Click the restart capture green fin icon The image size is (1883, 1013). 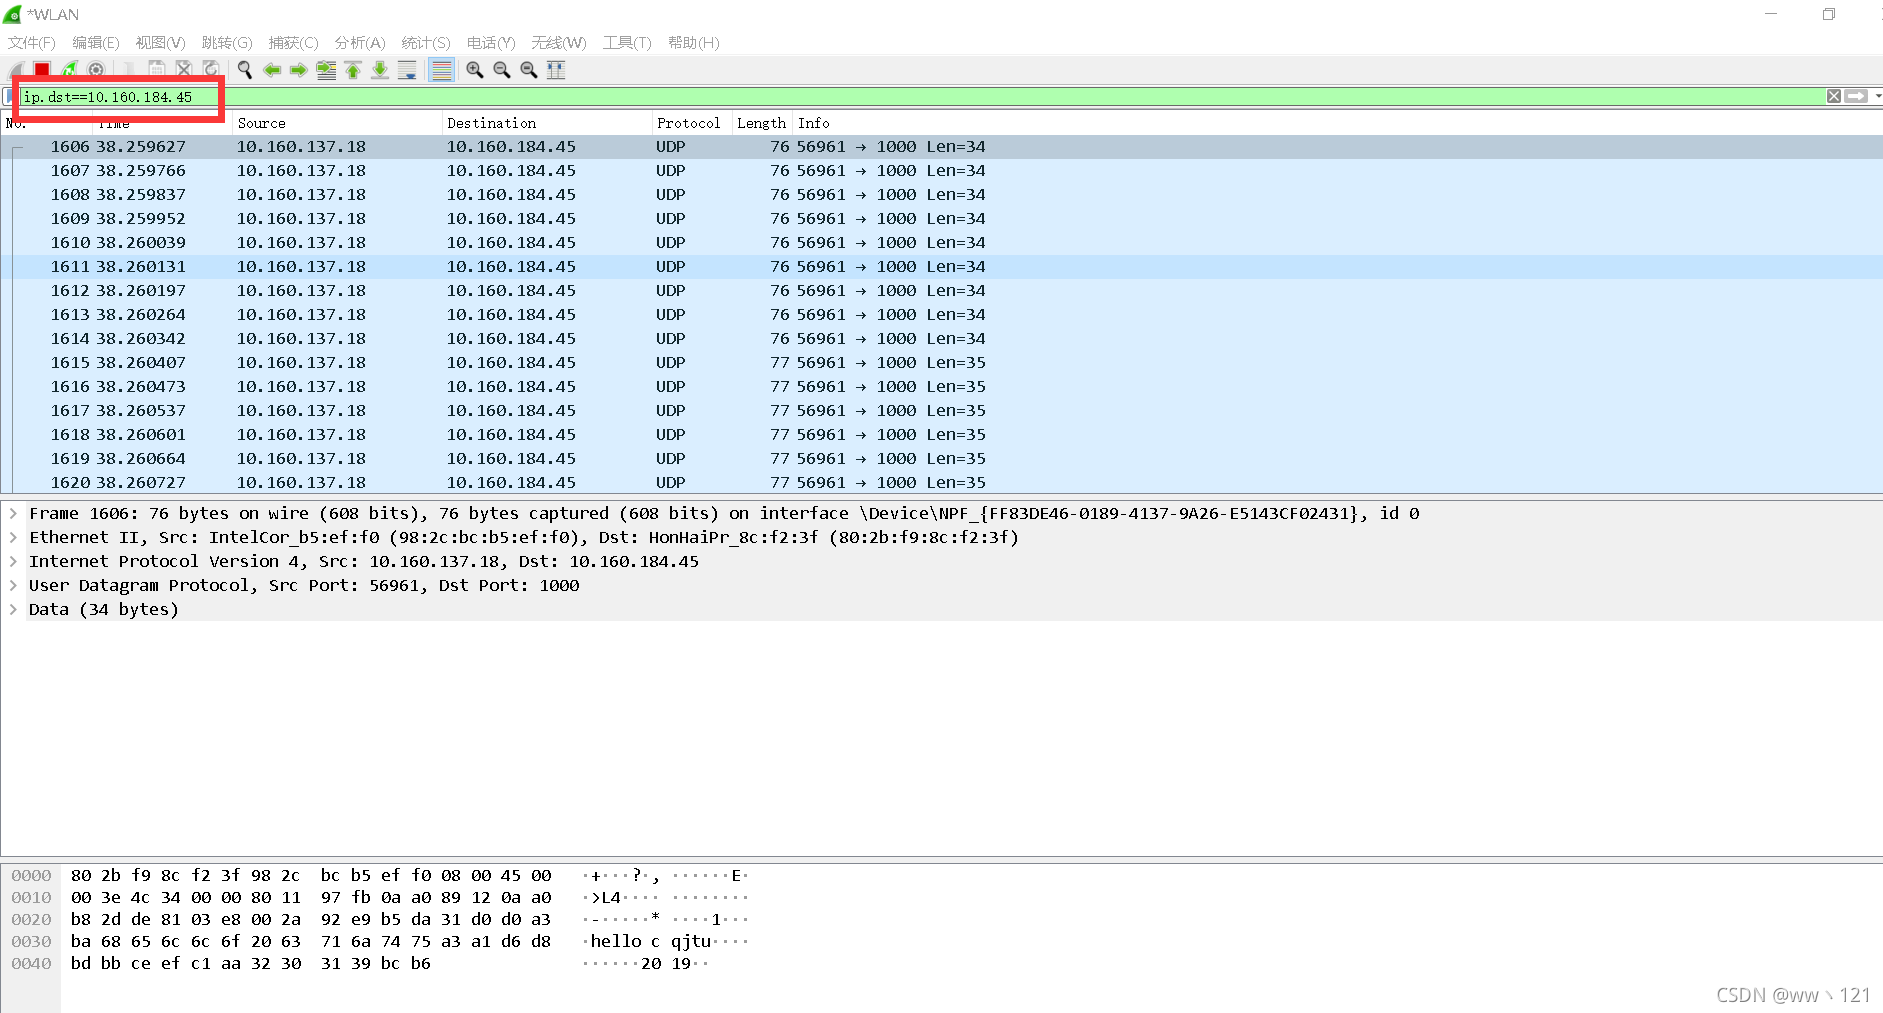click(x=69, y=69)
